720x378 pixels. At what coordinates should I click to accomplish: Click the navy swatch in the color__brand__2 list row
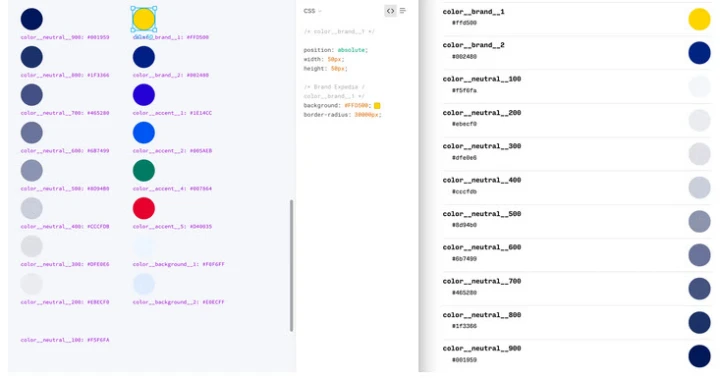(699, 53)
